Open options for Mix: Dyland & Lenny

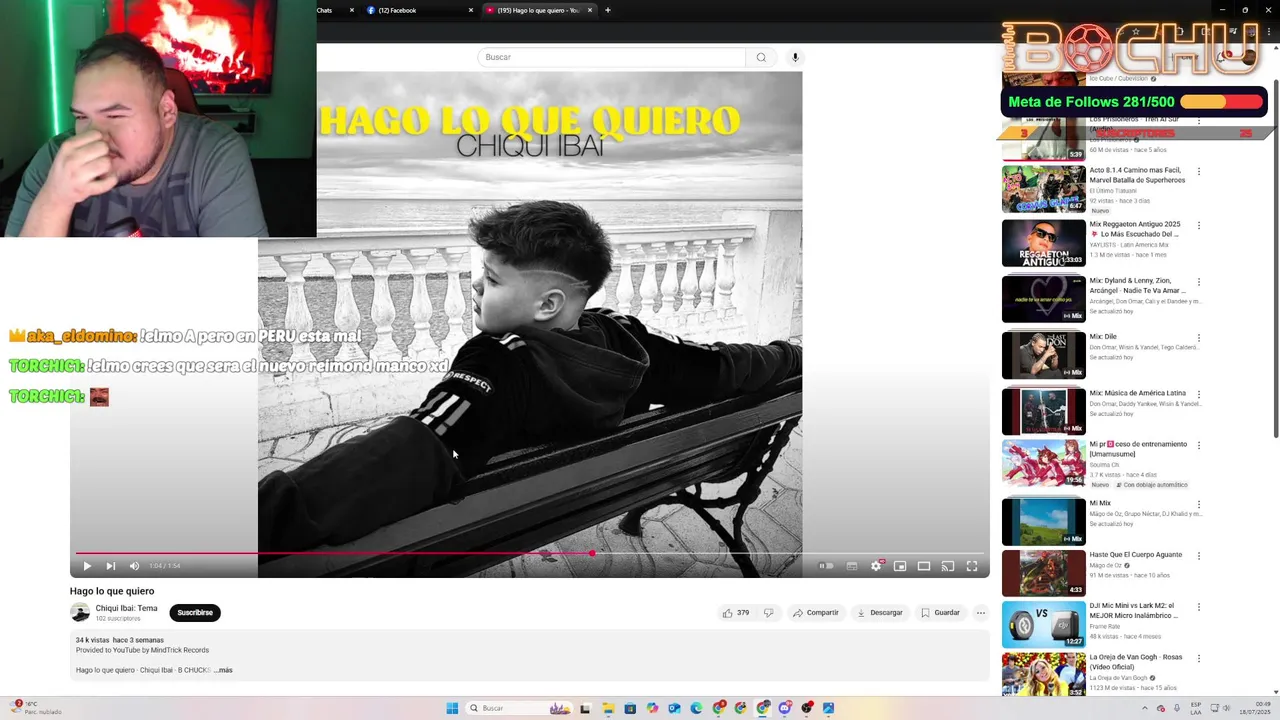[1199, 281]
